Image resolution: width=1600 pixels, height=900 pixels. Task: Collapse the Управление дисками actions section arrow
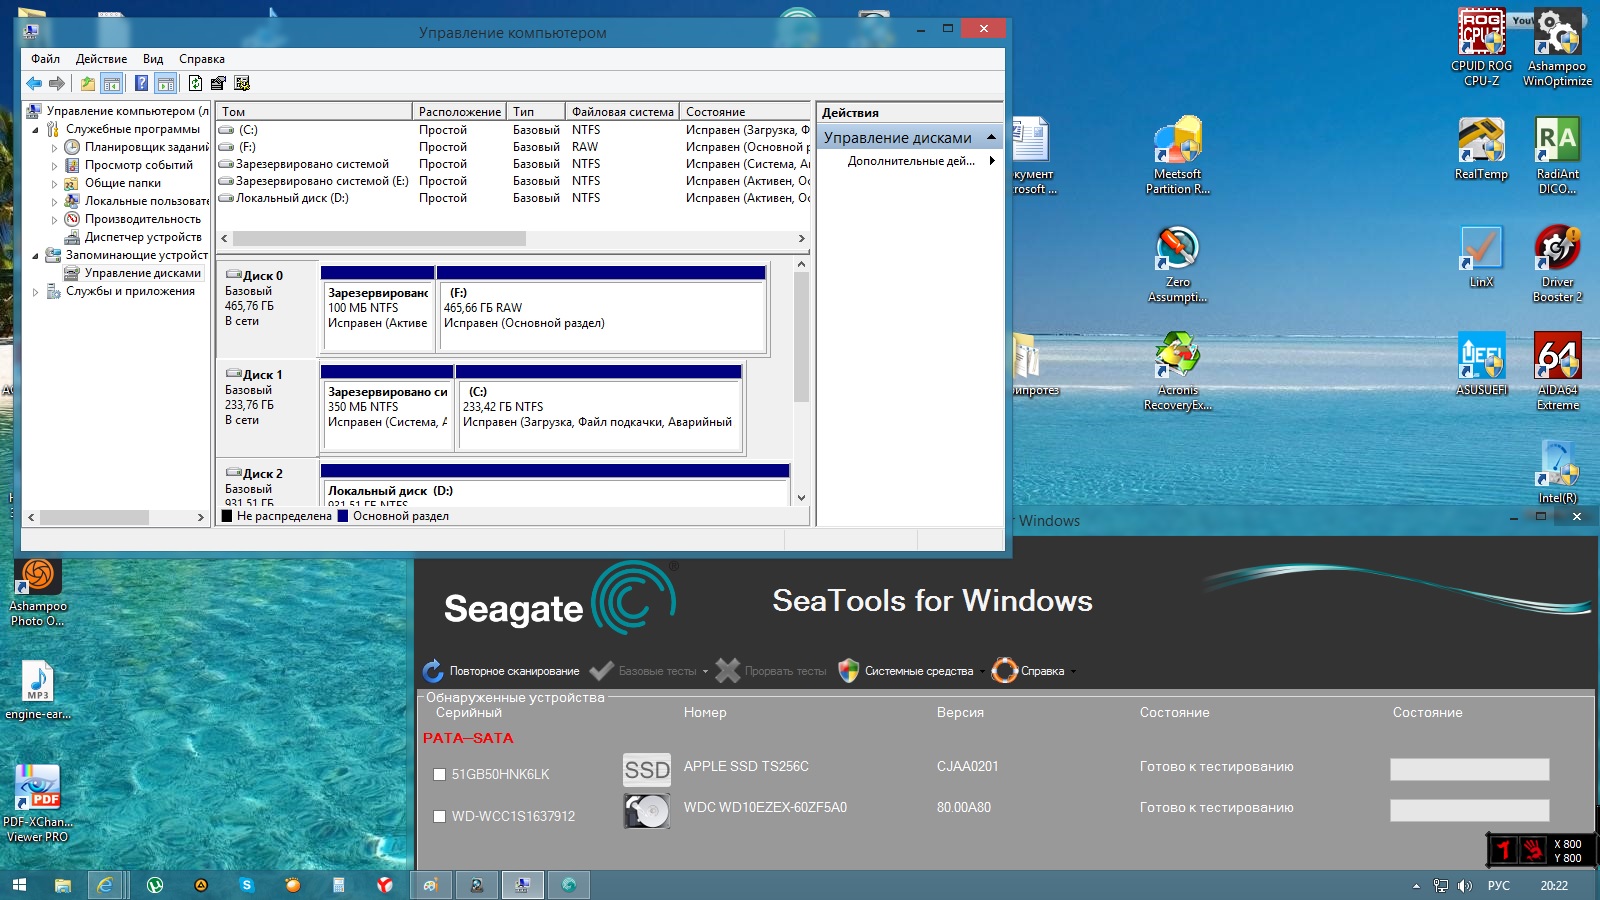point(991,137)
